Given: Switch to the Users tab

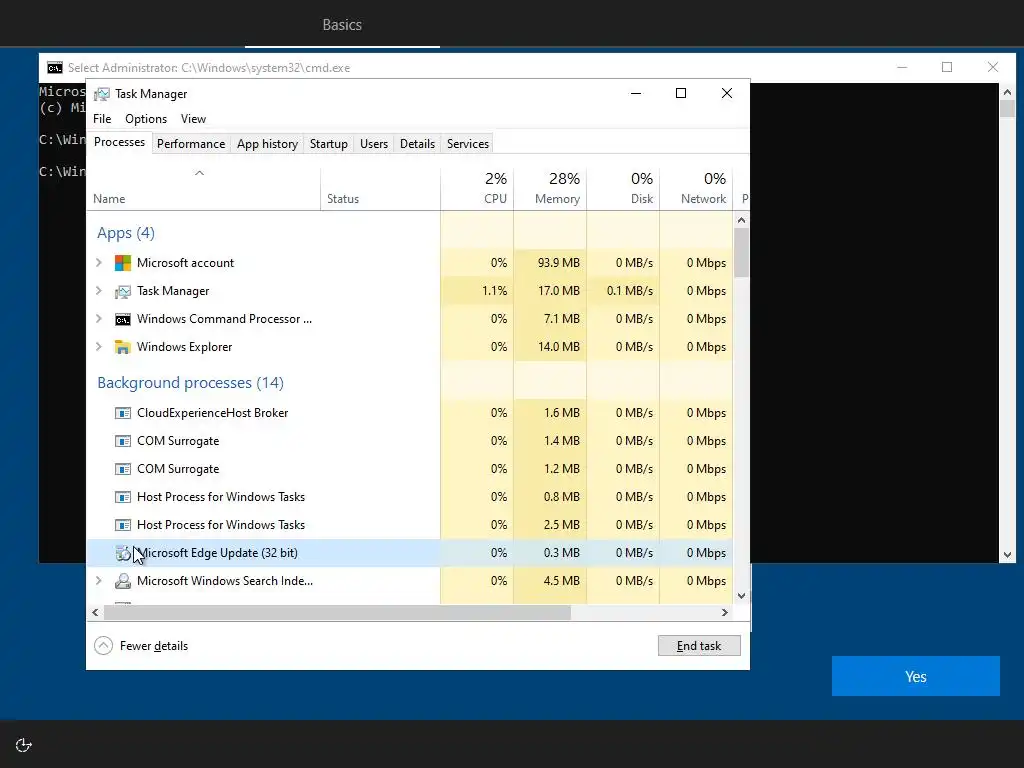Looking at the screenshot, I should [374, 144].
